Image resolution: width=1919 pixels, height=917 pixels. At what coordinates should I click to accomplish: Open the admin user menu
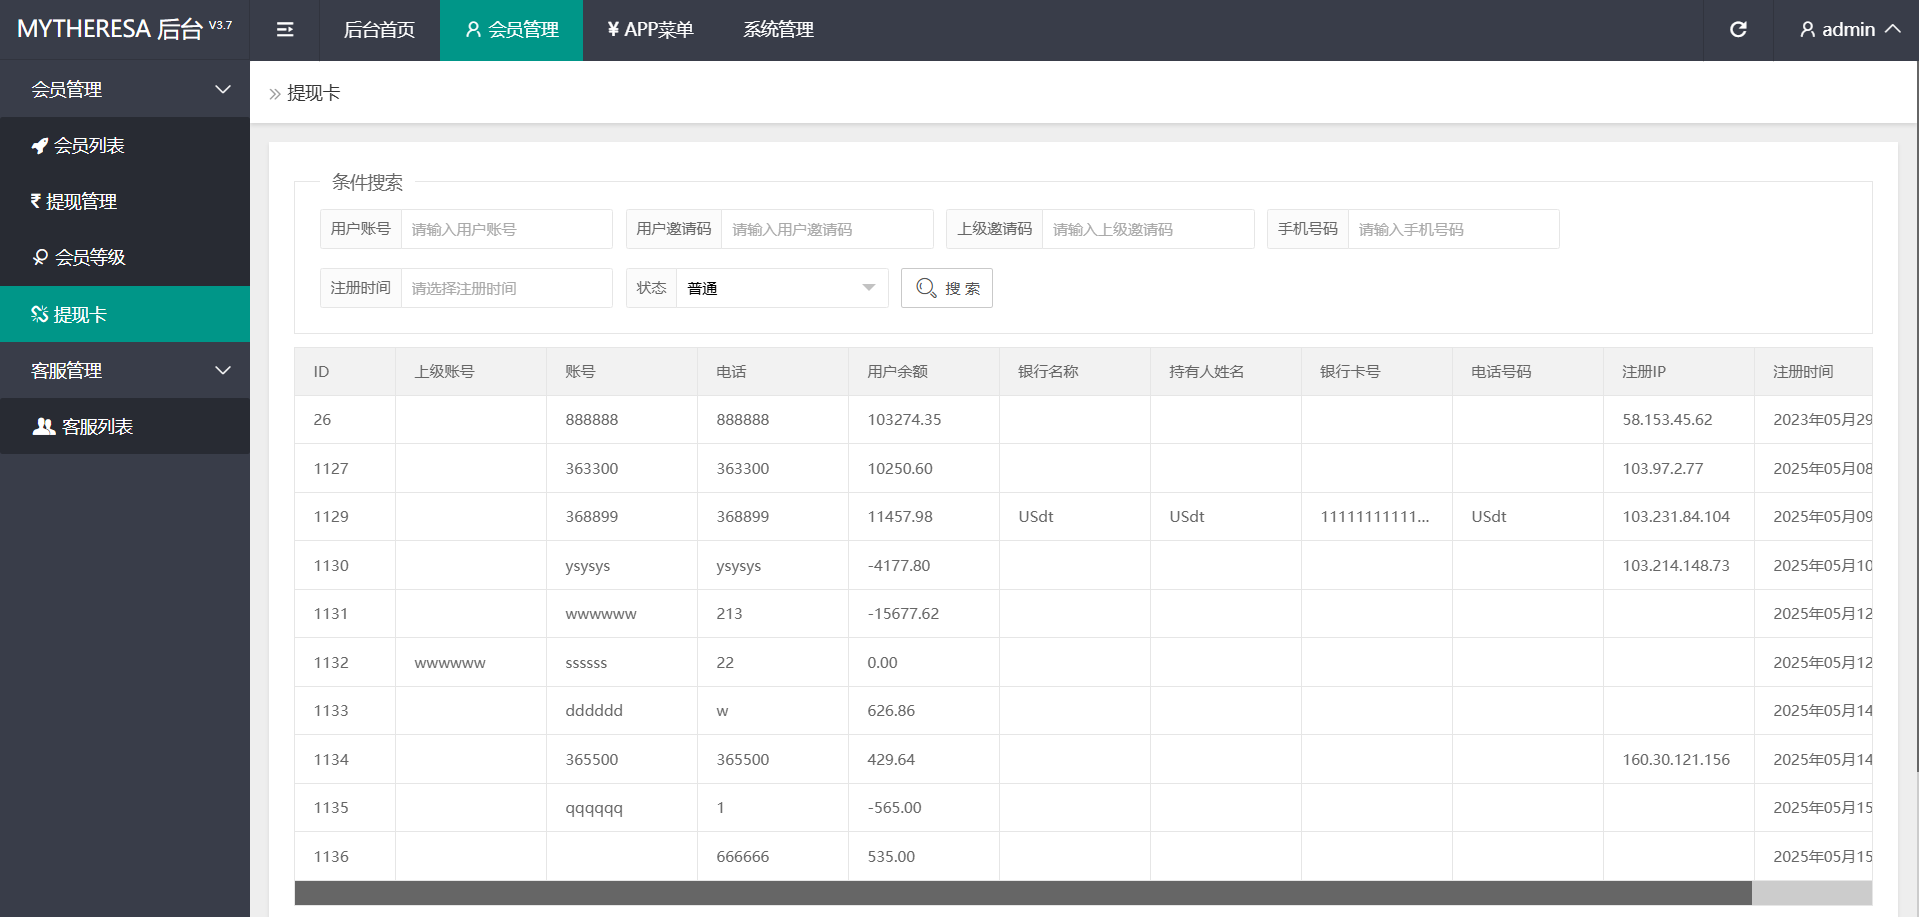pyautogui.click(x=1849, y=30)
